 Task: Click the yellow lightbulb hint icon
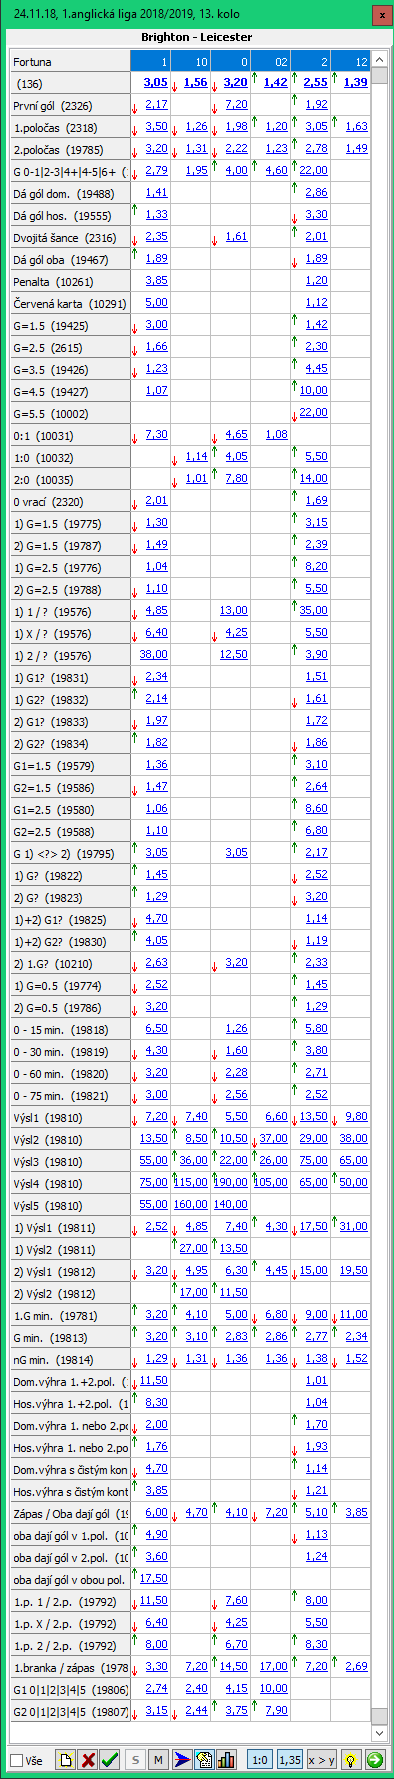pyautogui.click(x=351, y=1759)
